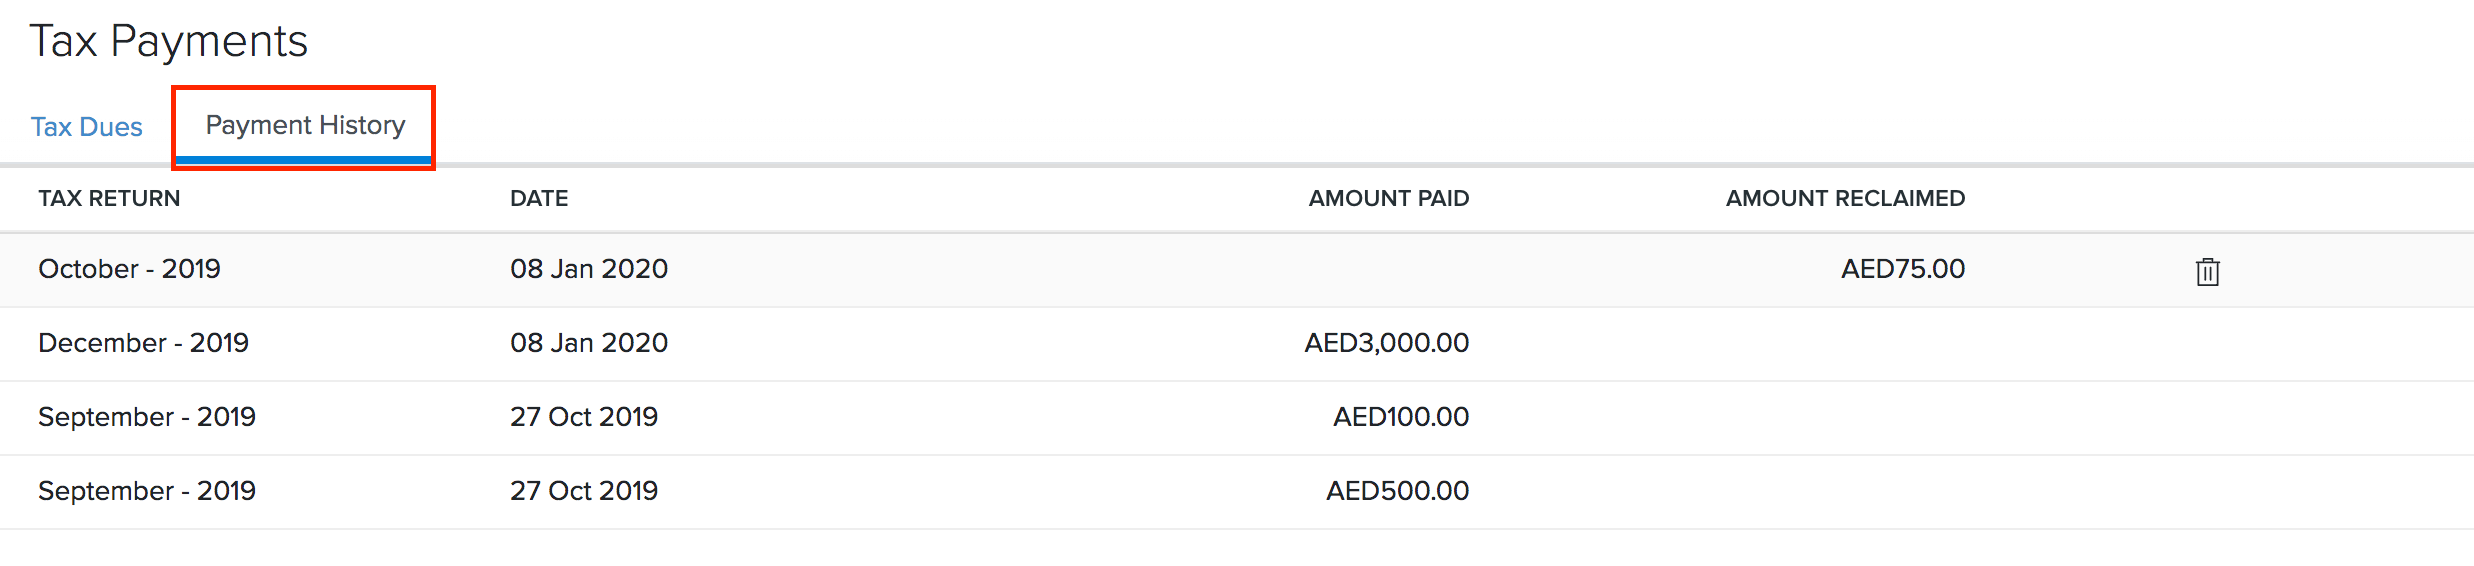Click the 27 Oct 2019 date beside AED500.00

pos(584,491)
